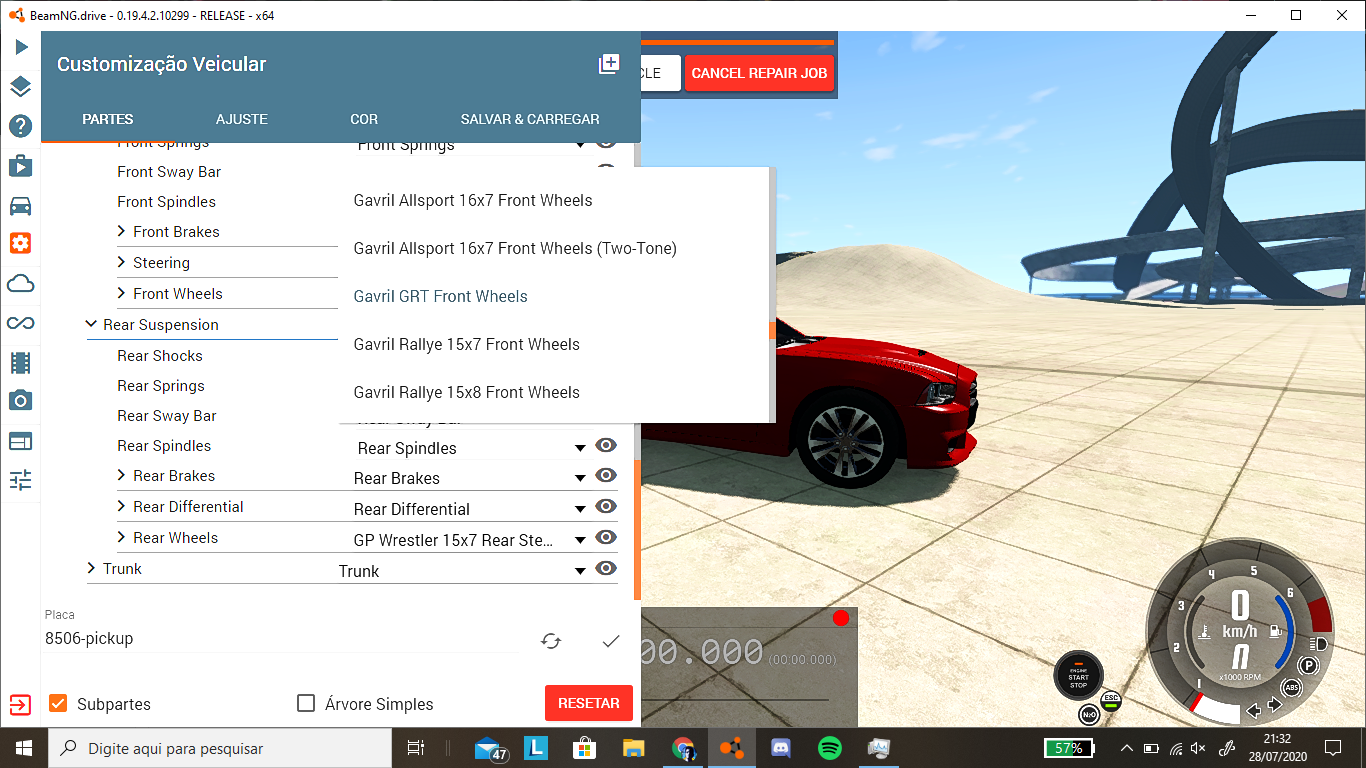Viewport: 1366px width, 768px height.
Task: Expand the Front Wheels tree node
Action: (122, 293)
